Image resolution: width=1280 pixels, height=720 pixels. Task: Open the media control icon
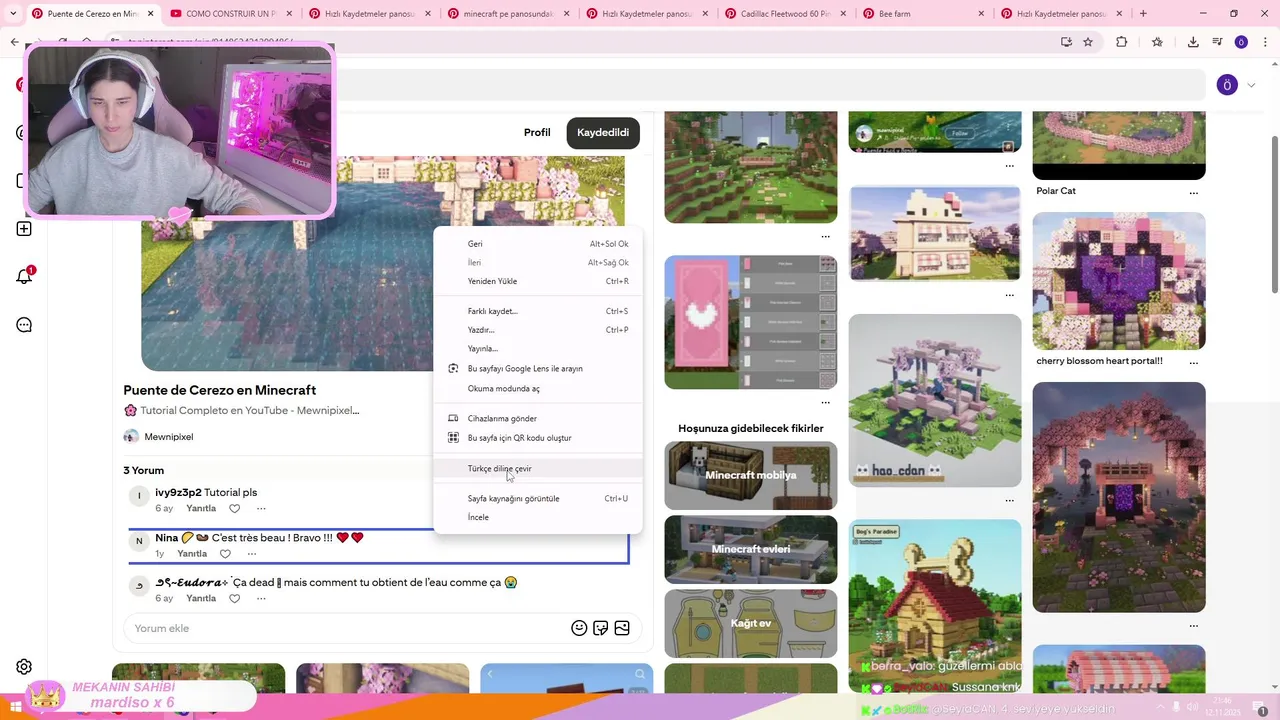click(x=1217, y=42)
